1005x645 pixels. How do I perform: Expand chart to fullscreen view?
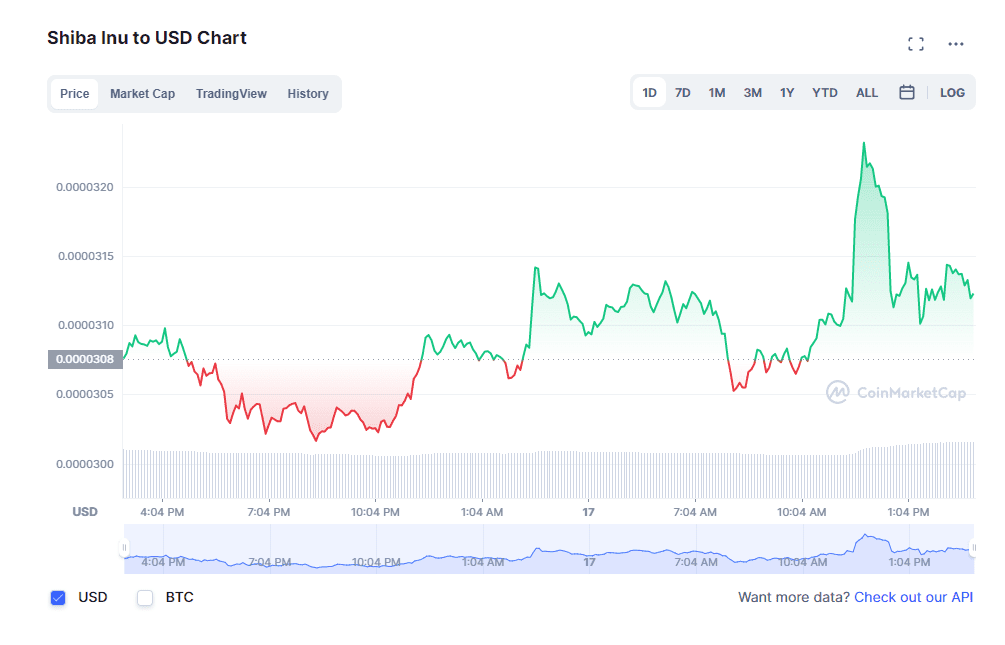(915, 44)
